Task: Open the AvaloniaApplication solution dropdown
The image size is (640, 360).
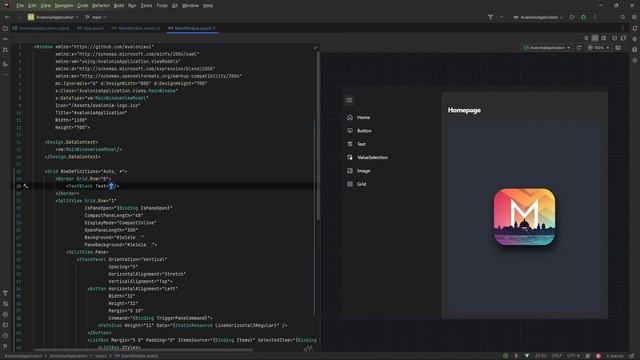Action: point(53,17)
